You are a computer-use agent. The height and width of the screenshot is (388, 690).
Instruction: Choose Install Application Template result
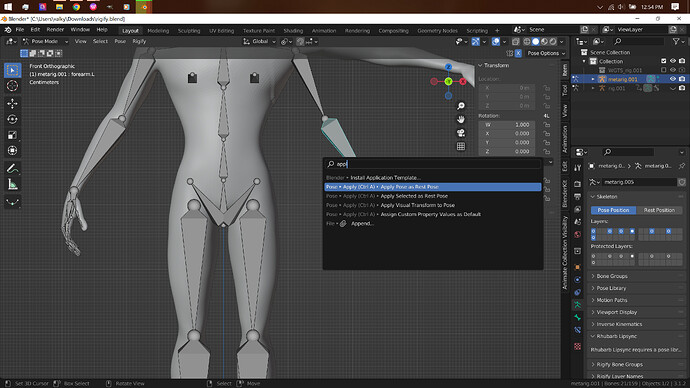tap(433, 178)
